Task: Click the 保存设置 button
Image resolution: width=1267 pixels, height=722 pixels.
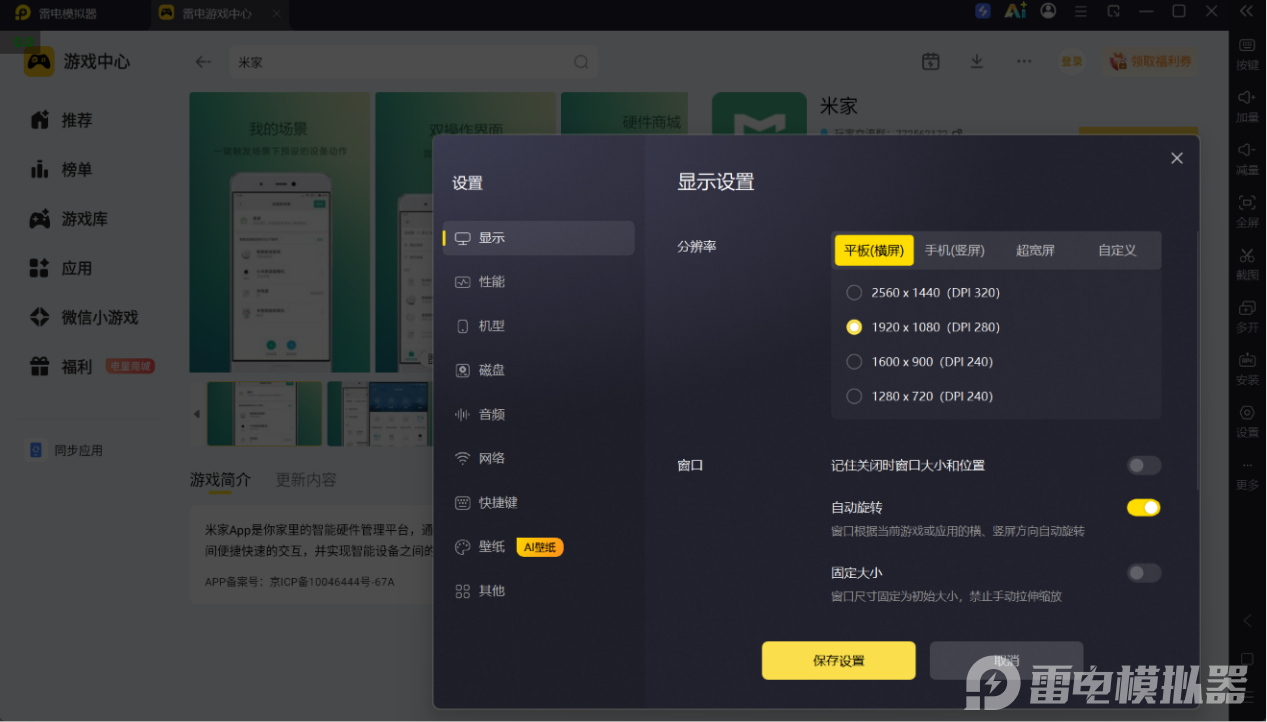Action: [x=838, y=660]
